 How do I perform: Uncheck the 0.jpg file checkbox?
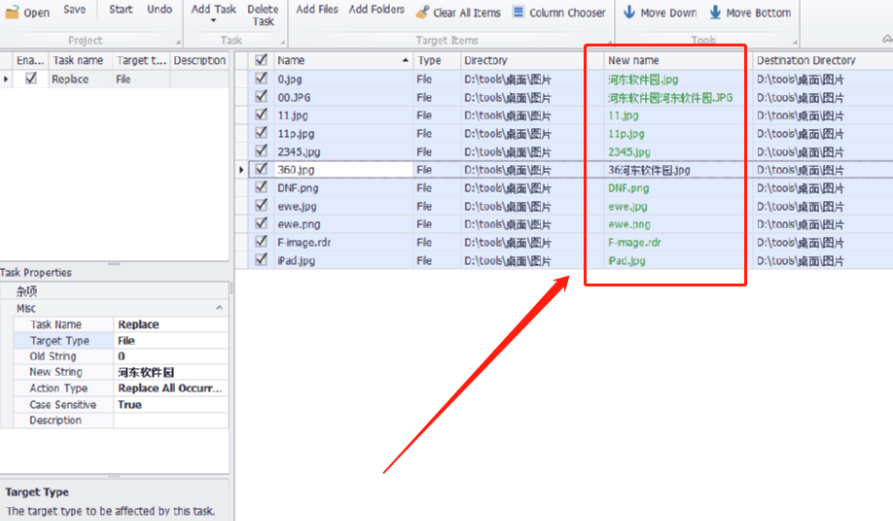(x=261, y=78)
